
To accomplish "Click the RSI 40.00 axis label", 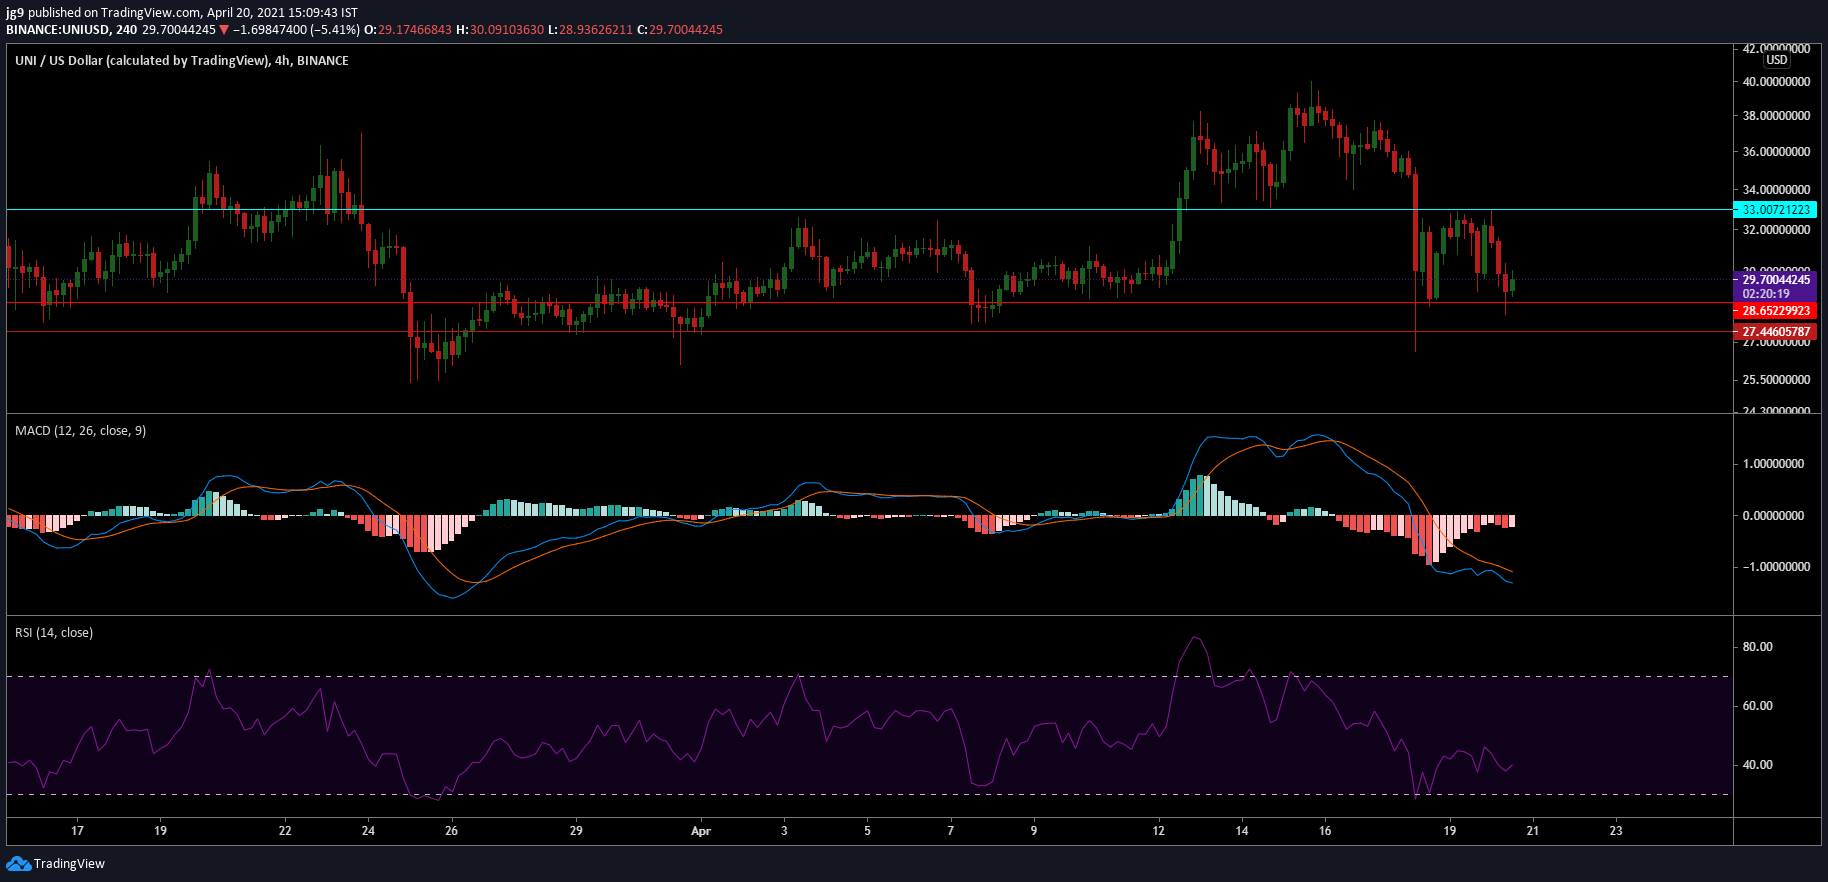I will (1757, 765).
